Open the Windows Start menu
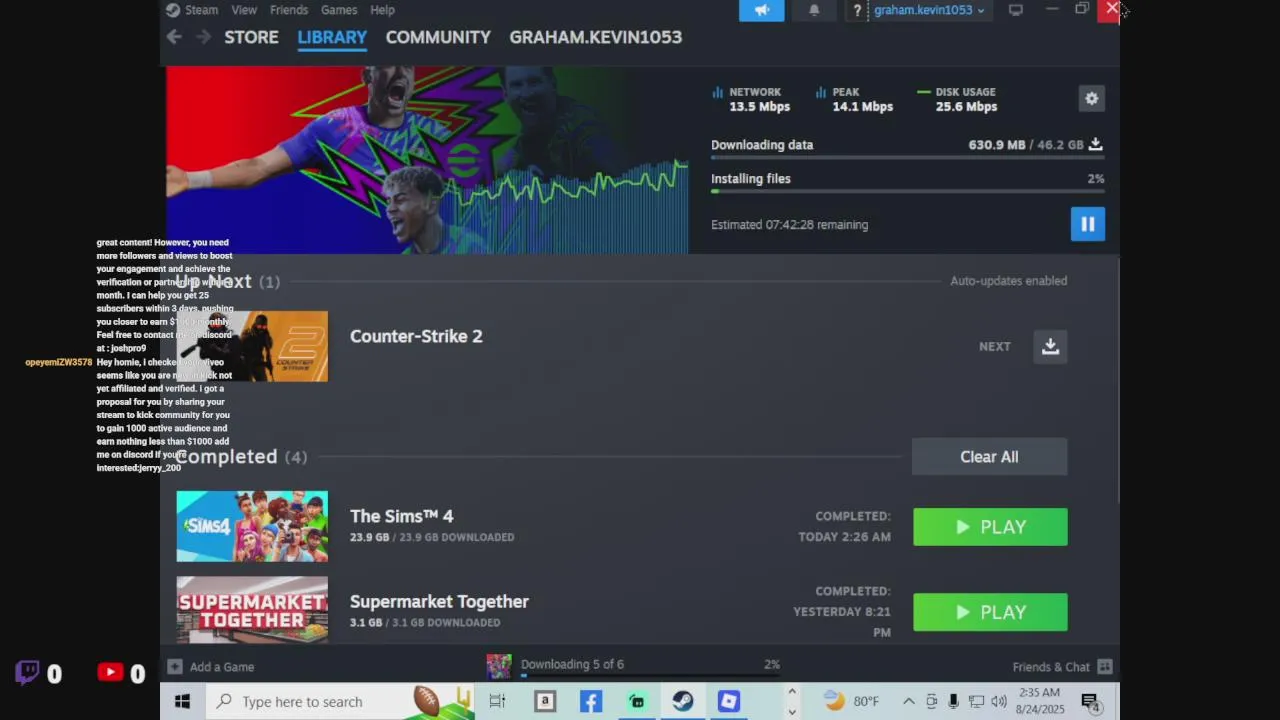Screen dimensions: 1280x720 183,702
